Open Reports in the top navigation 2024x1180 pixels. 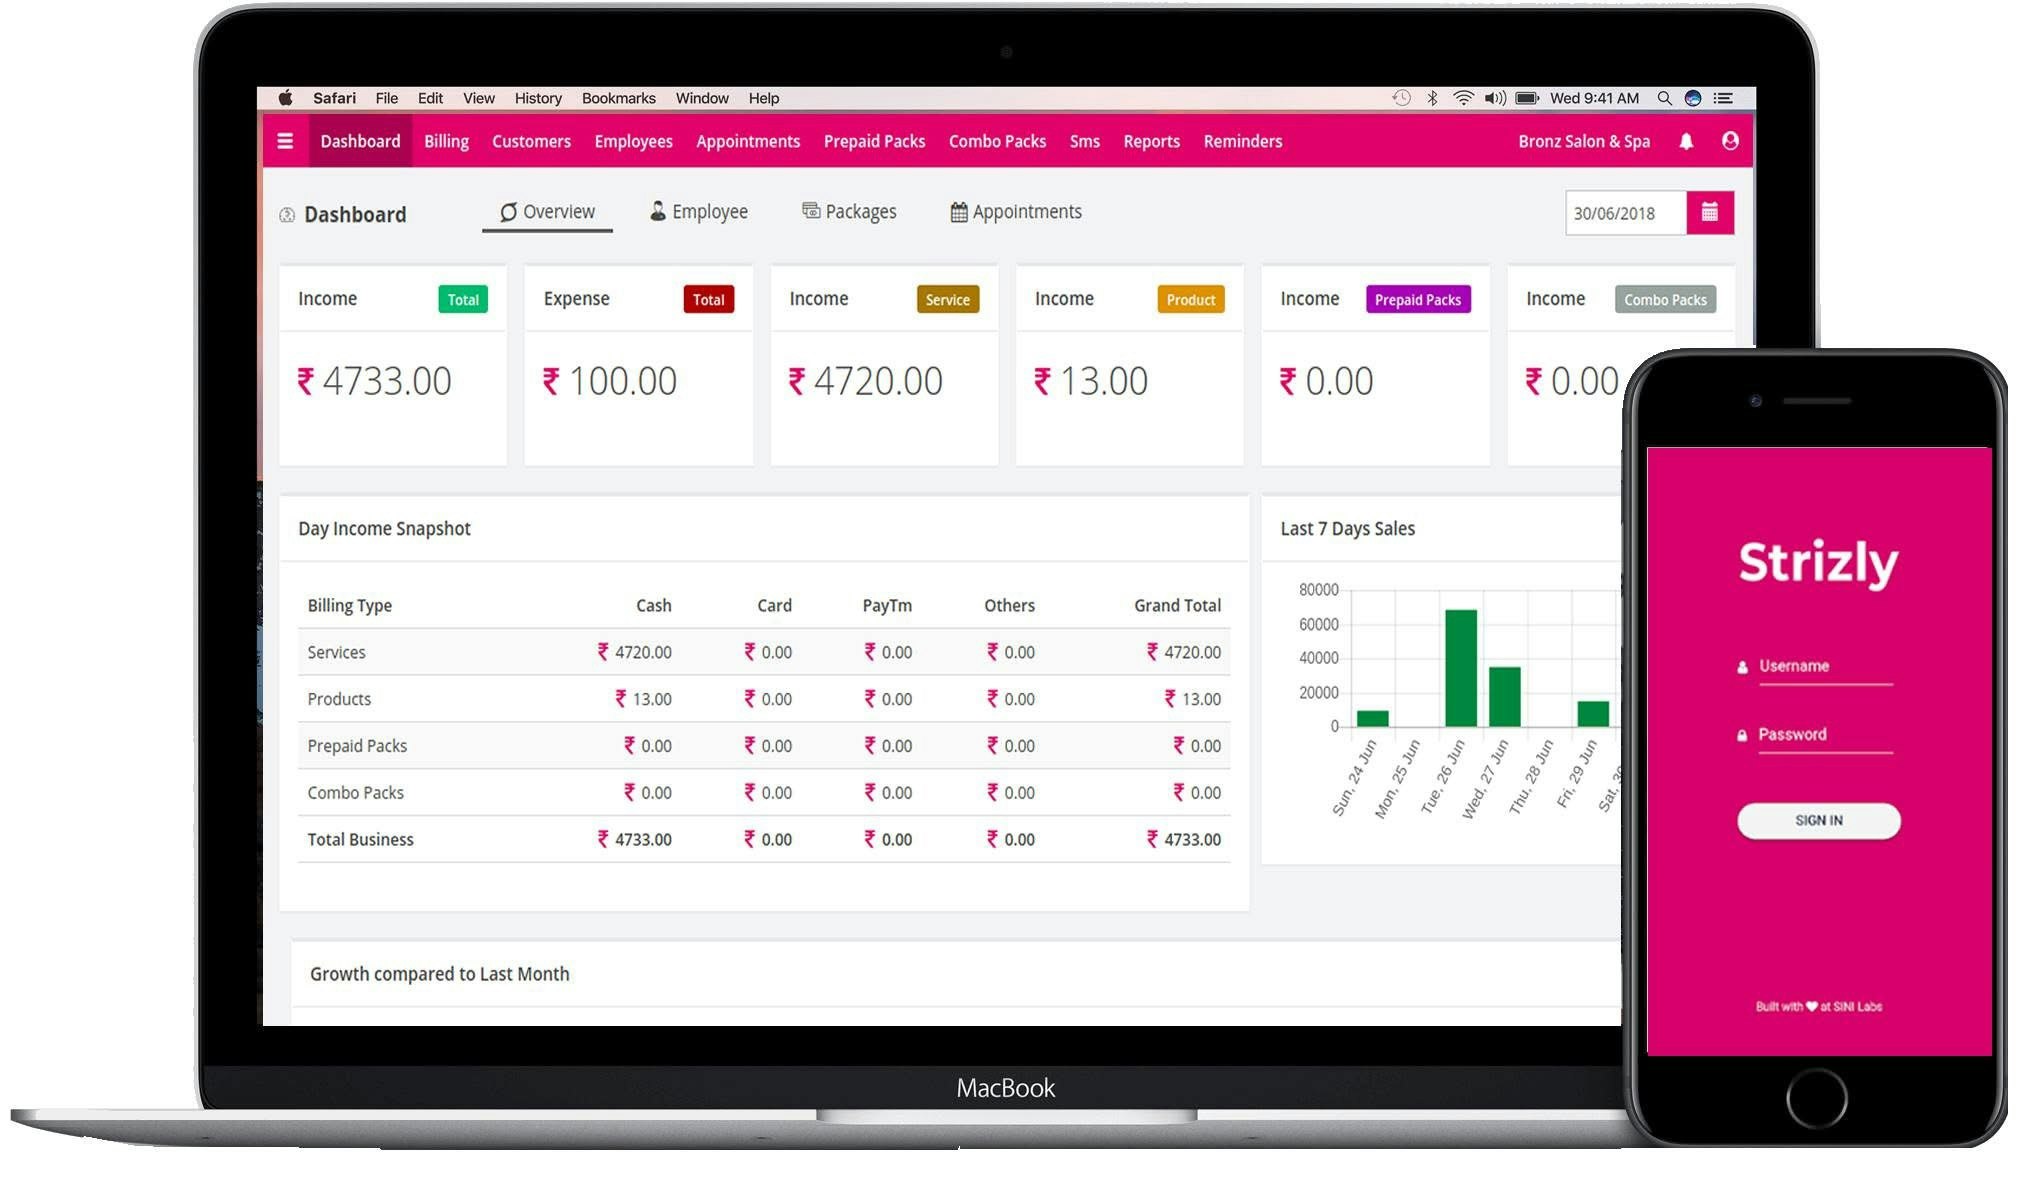point(1151,141)
